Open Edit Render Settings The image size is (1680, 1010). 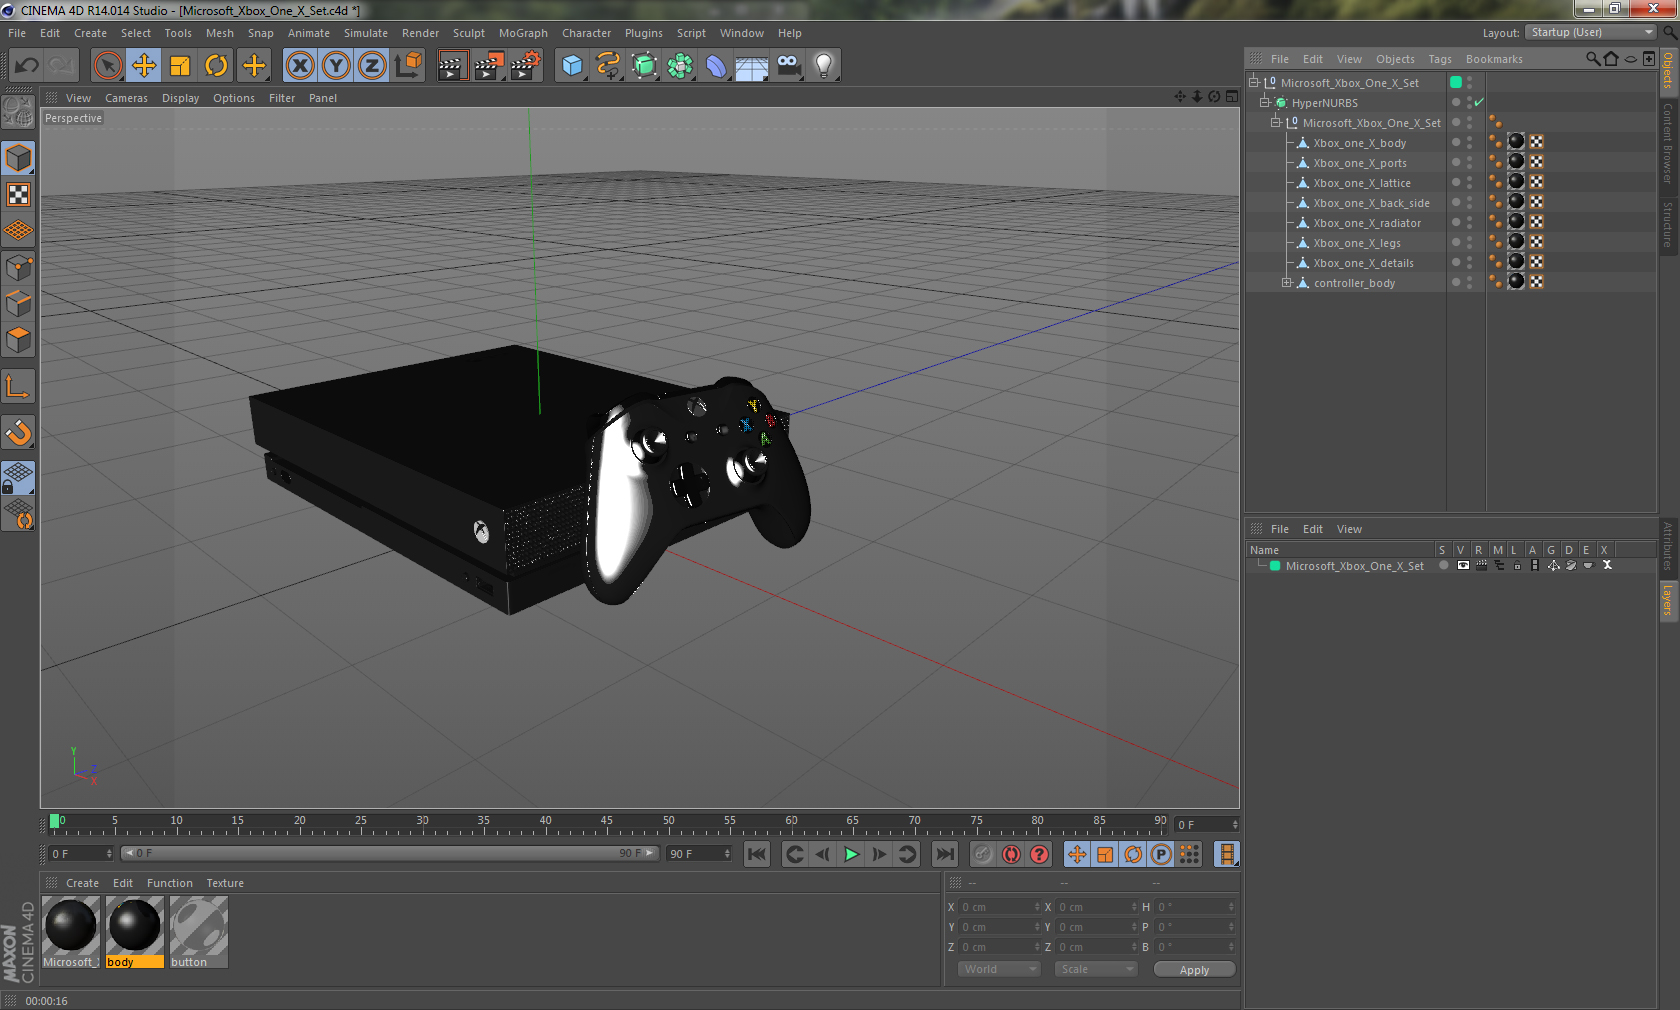(x=525, y=66)
